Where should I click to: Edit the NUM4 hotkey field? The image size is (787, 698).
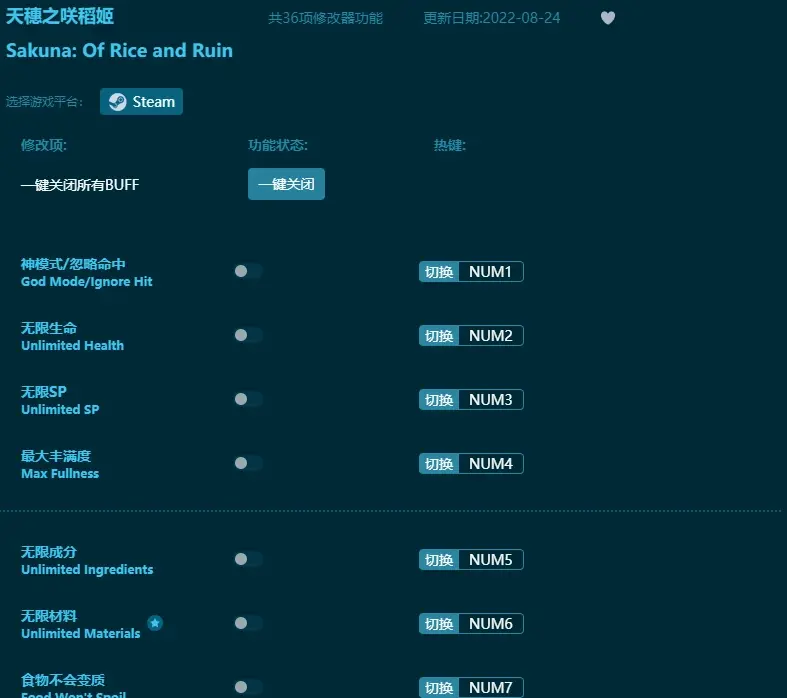pos(491,464)
